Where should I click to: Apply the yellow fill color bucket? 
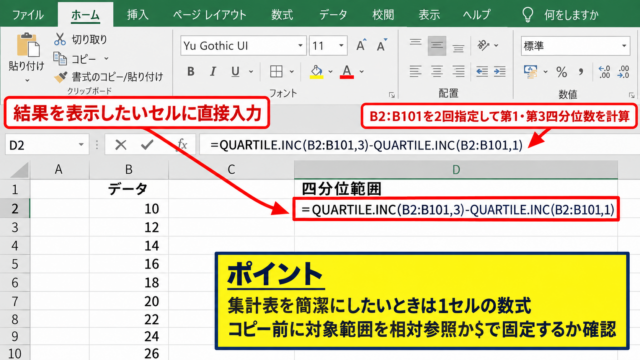pyautogui.click(x=316, y=72)
